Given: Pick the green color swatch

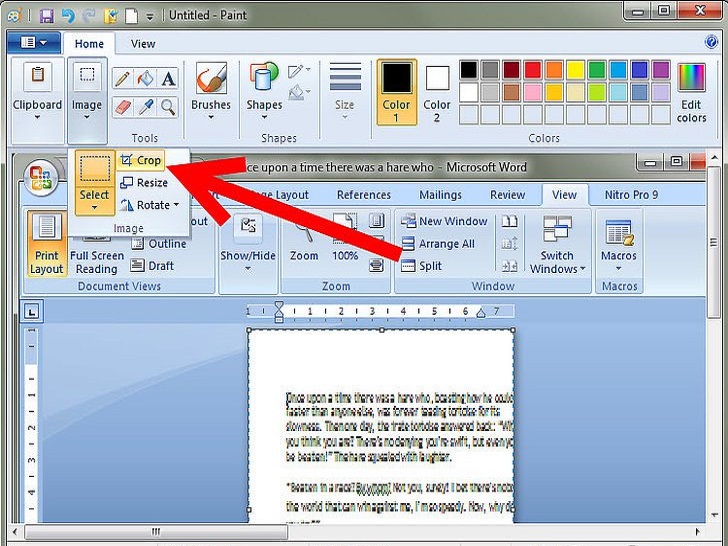Looking at the screenshot, I should 597,70.
